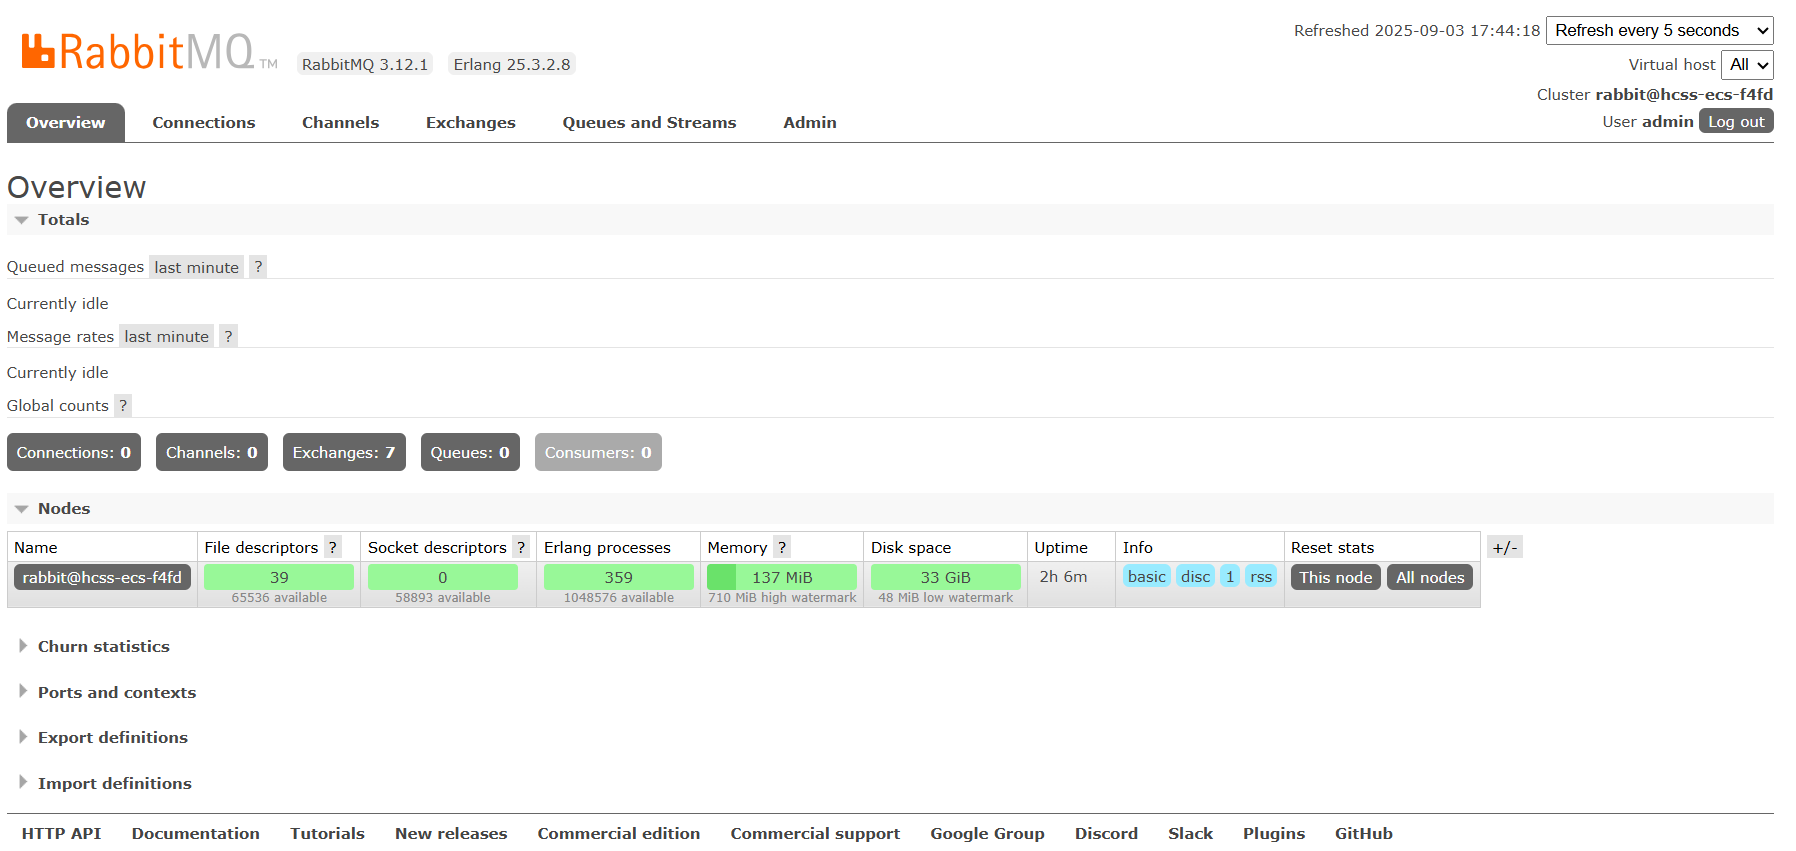Click the 710 MiB high watermark text
1796x851 pixels.
(x=782, y=598)
